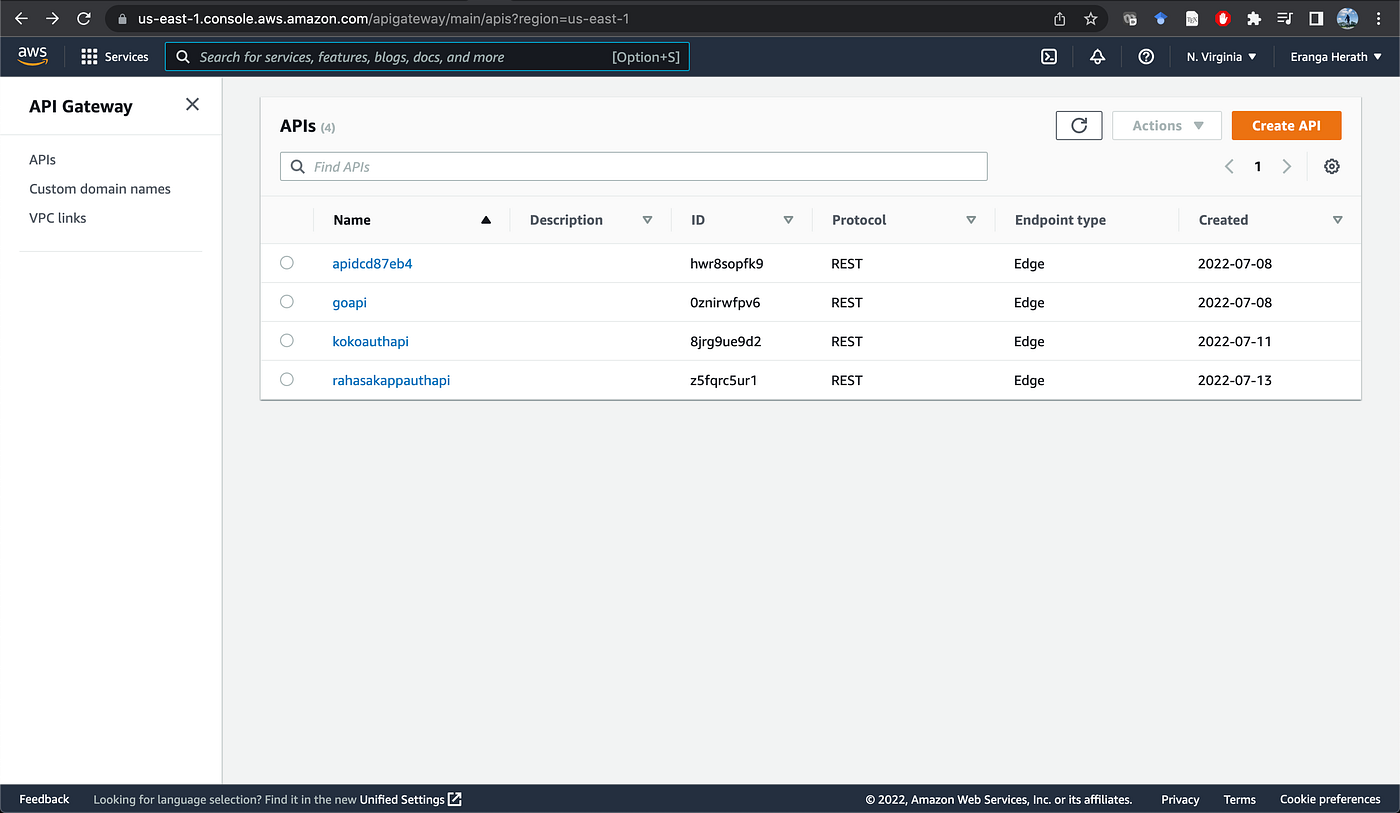
Task: Open the Terms footer link
Action: tap(1239, 799)
